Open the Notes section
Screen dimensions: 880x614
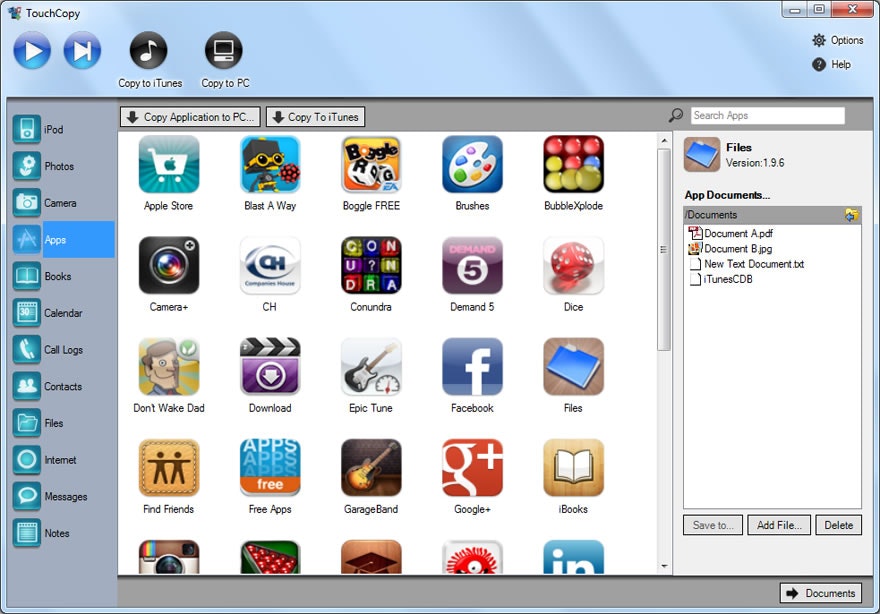(62, 533)
